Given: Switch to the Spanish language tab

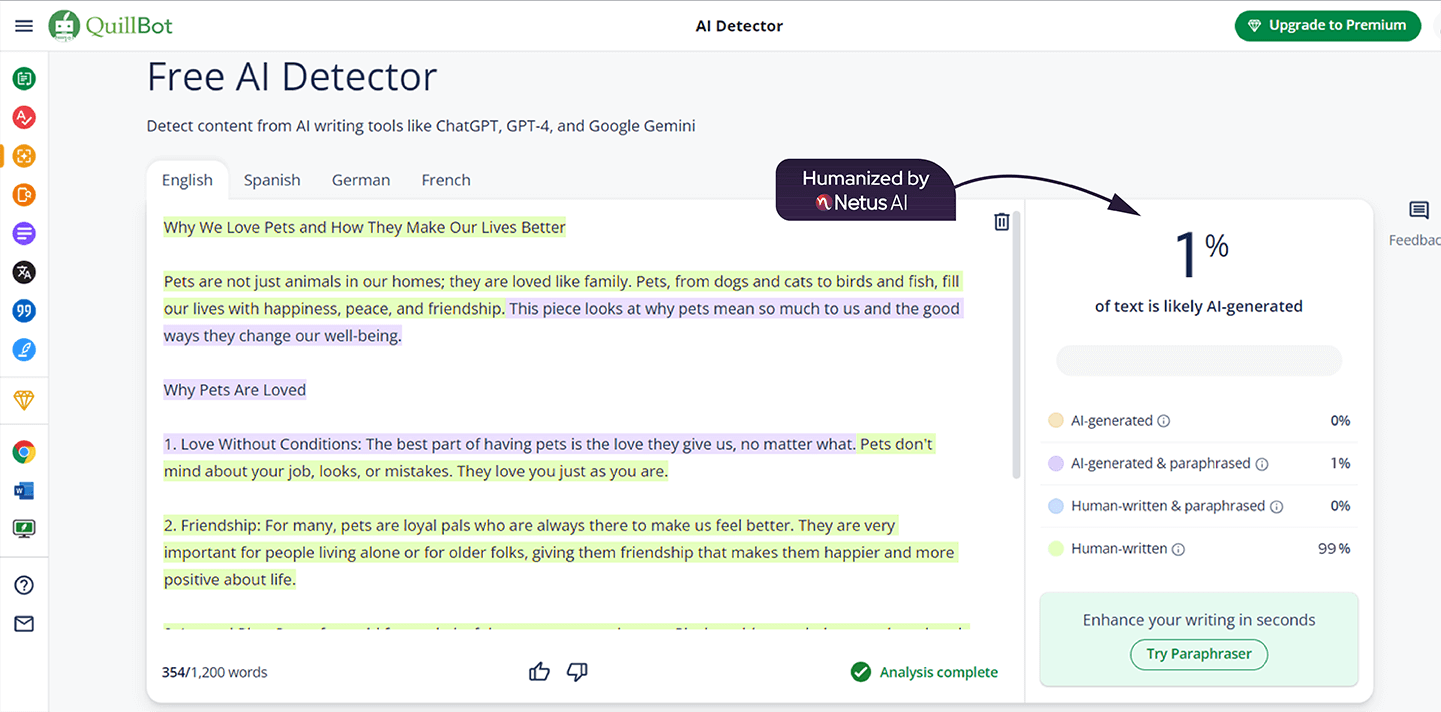Looking at the screenshot, I should tap(272, 180).
